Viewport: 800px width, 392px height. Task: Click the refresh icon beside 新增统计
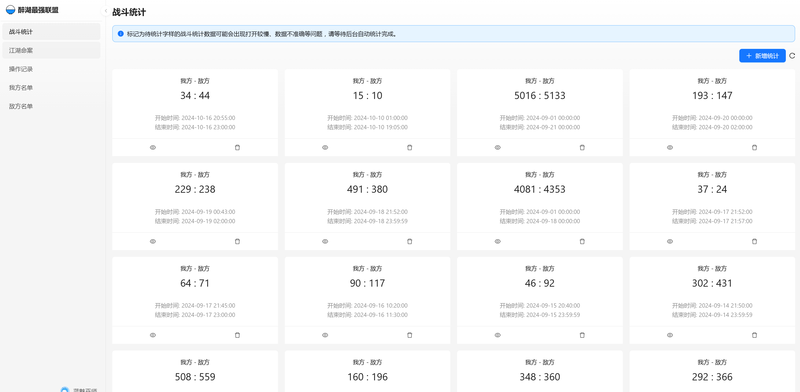tap(792, 56)
